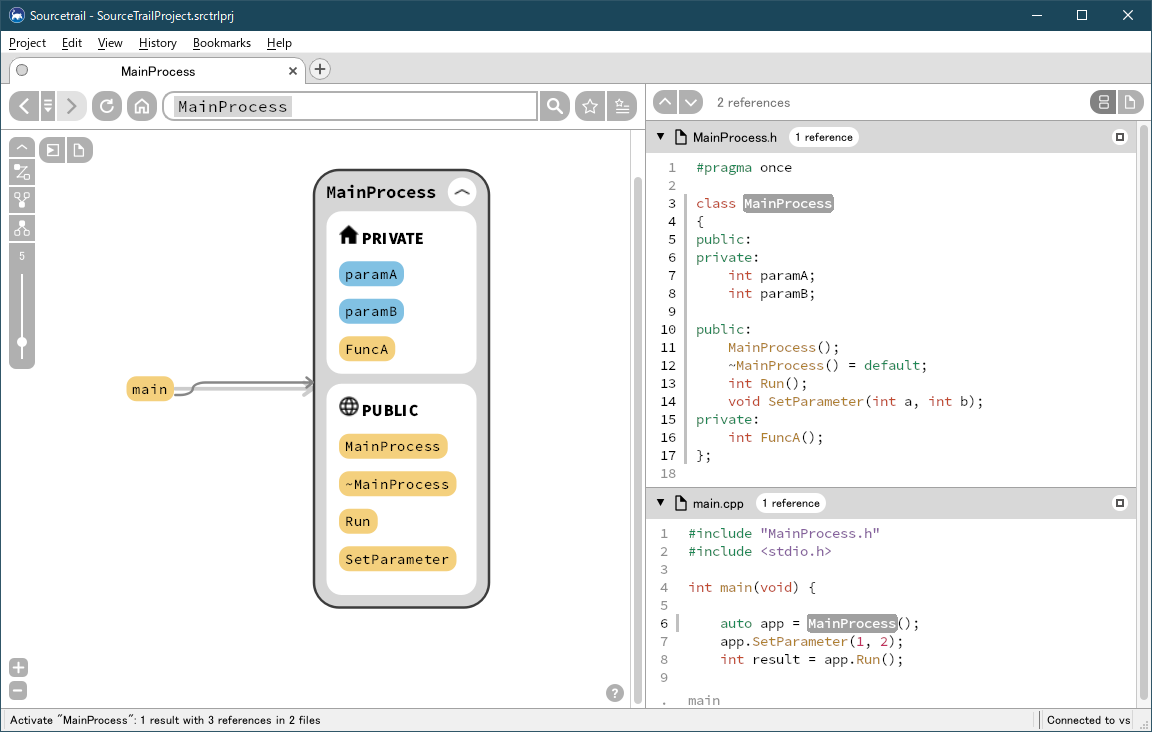Collapse the MainProcess class node

462,192
